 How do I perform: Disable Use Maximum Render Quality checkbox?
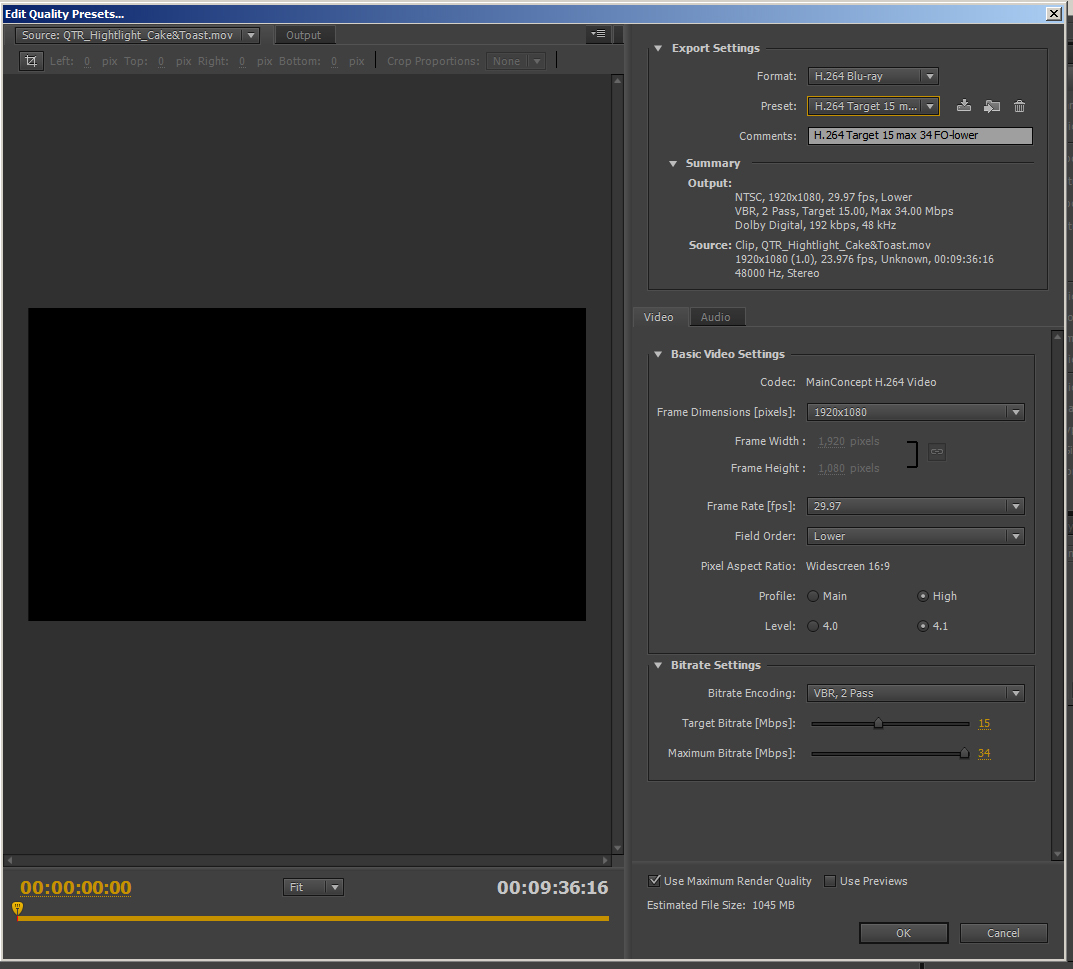click(x=655, y=881)
